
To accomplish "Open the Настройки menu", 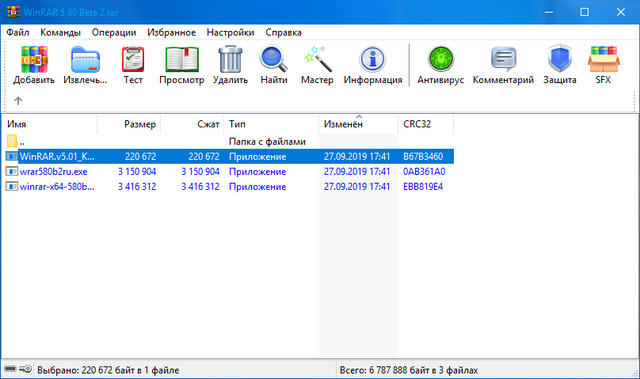I will coord(230,32).
